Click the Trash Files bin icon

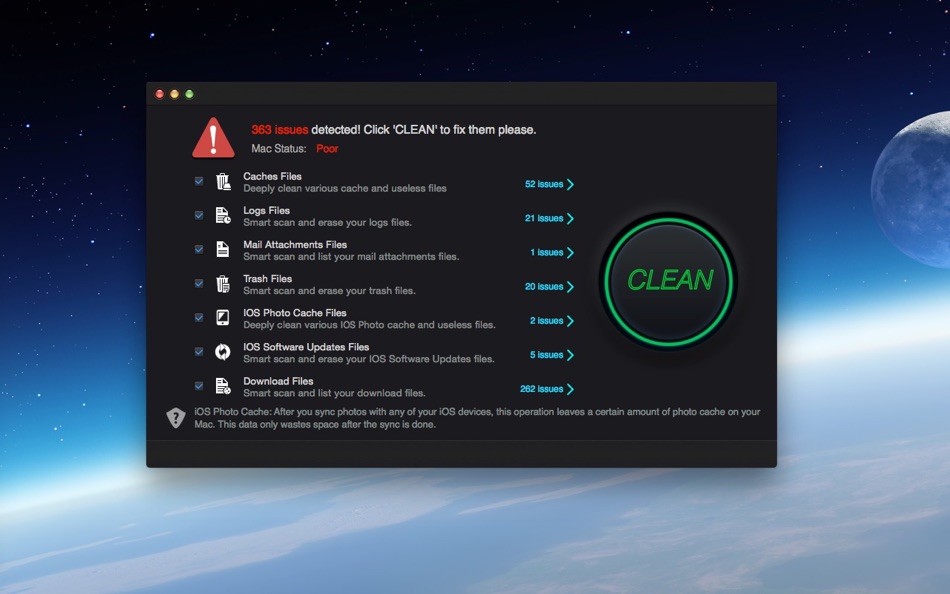click(x=222, y=283)
